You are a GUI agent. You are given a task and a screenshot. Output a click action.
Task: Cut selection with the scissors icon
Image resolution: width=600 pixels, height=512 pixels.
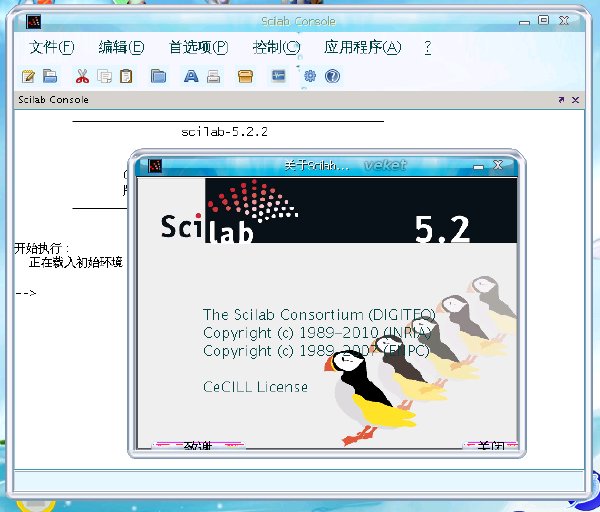(x=82, y=76)
